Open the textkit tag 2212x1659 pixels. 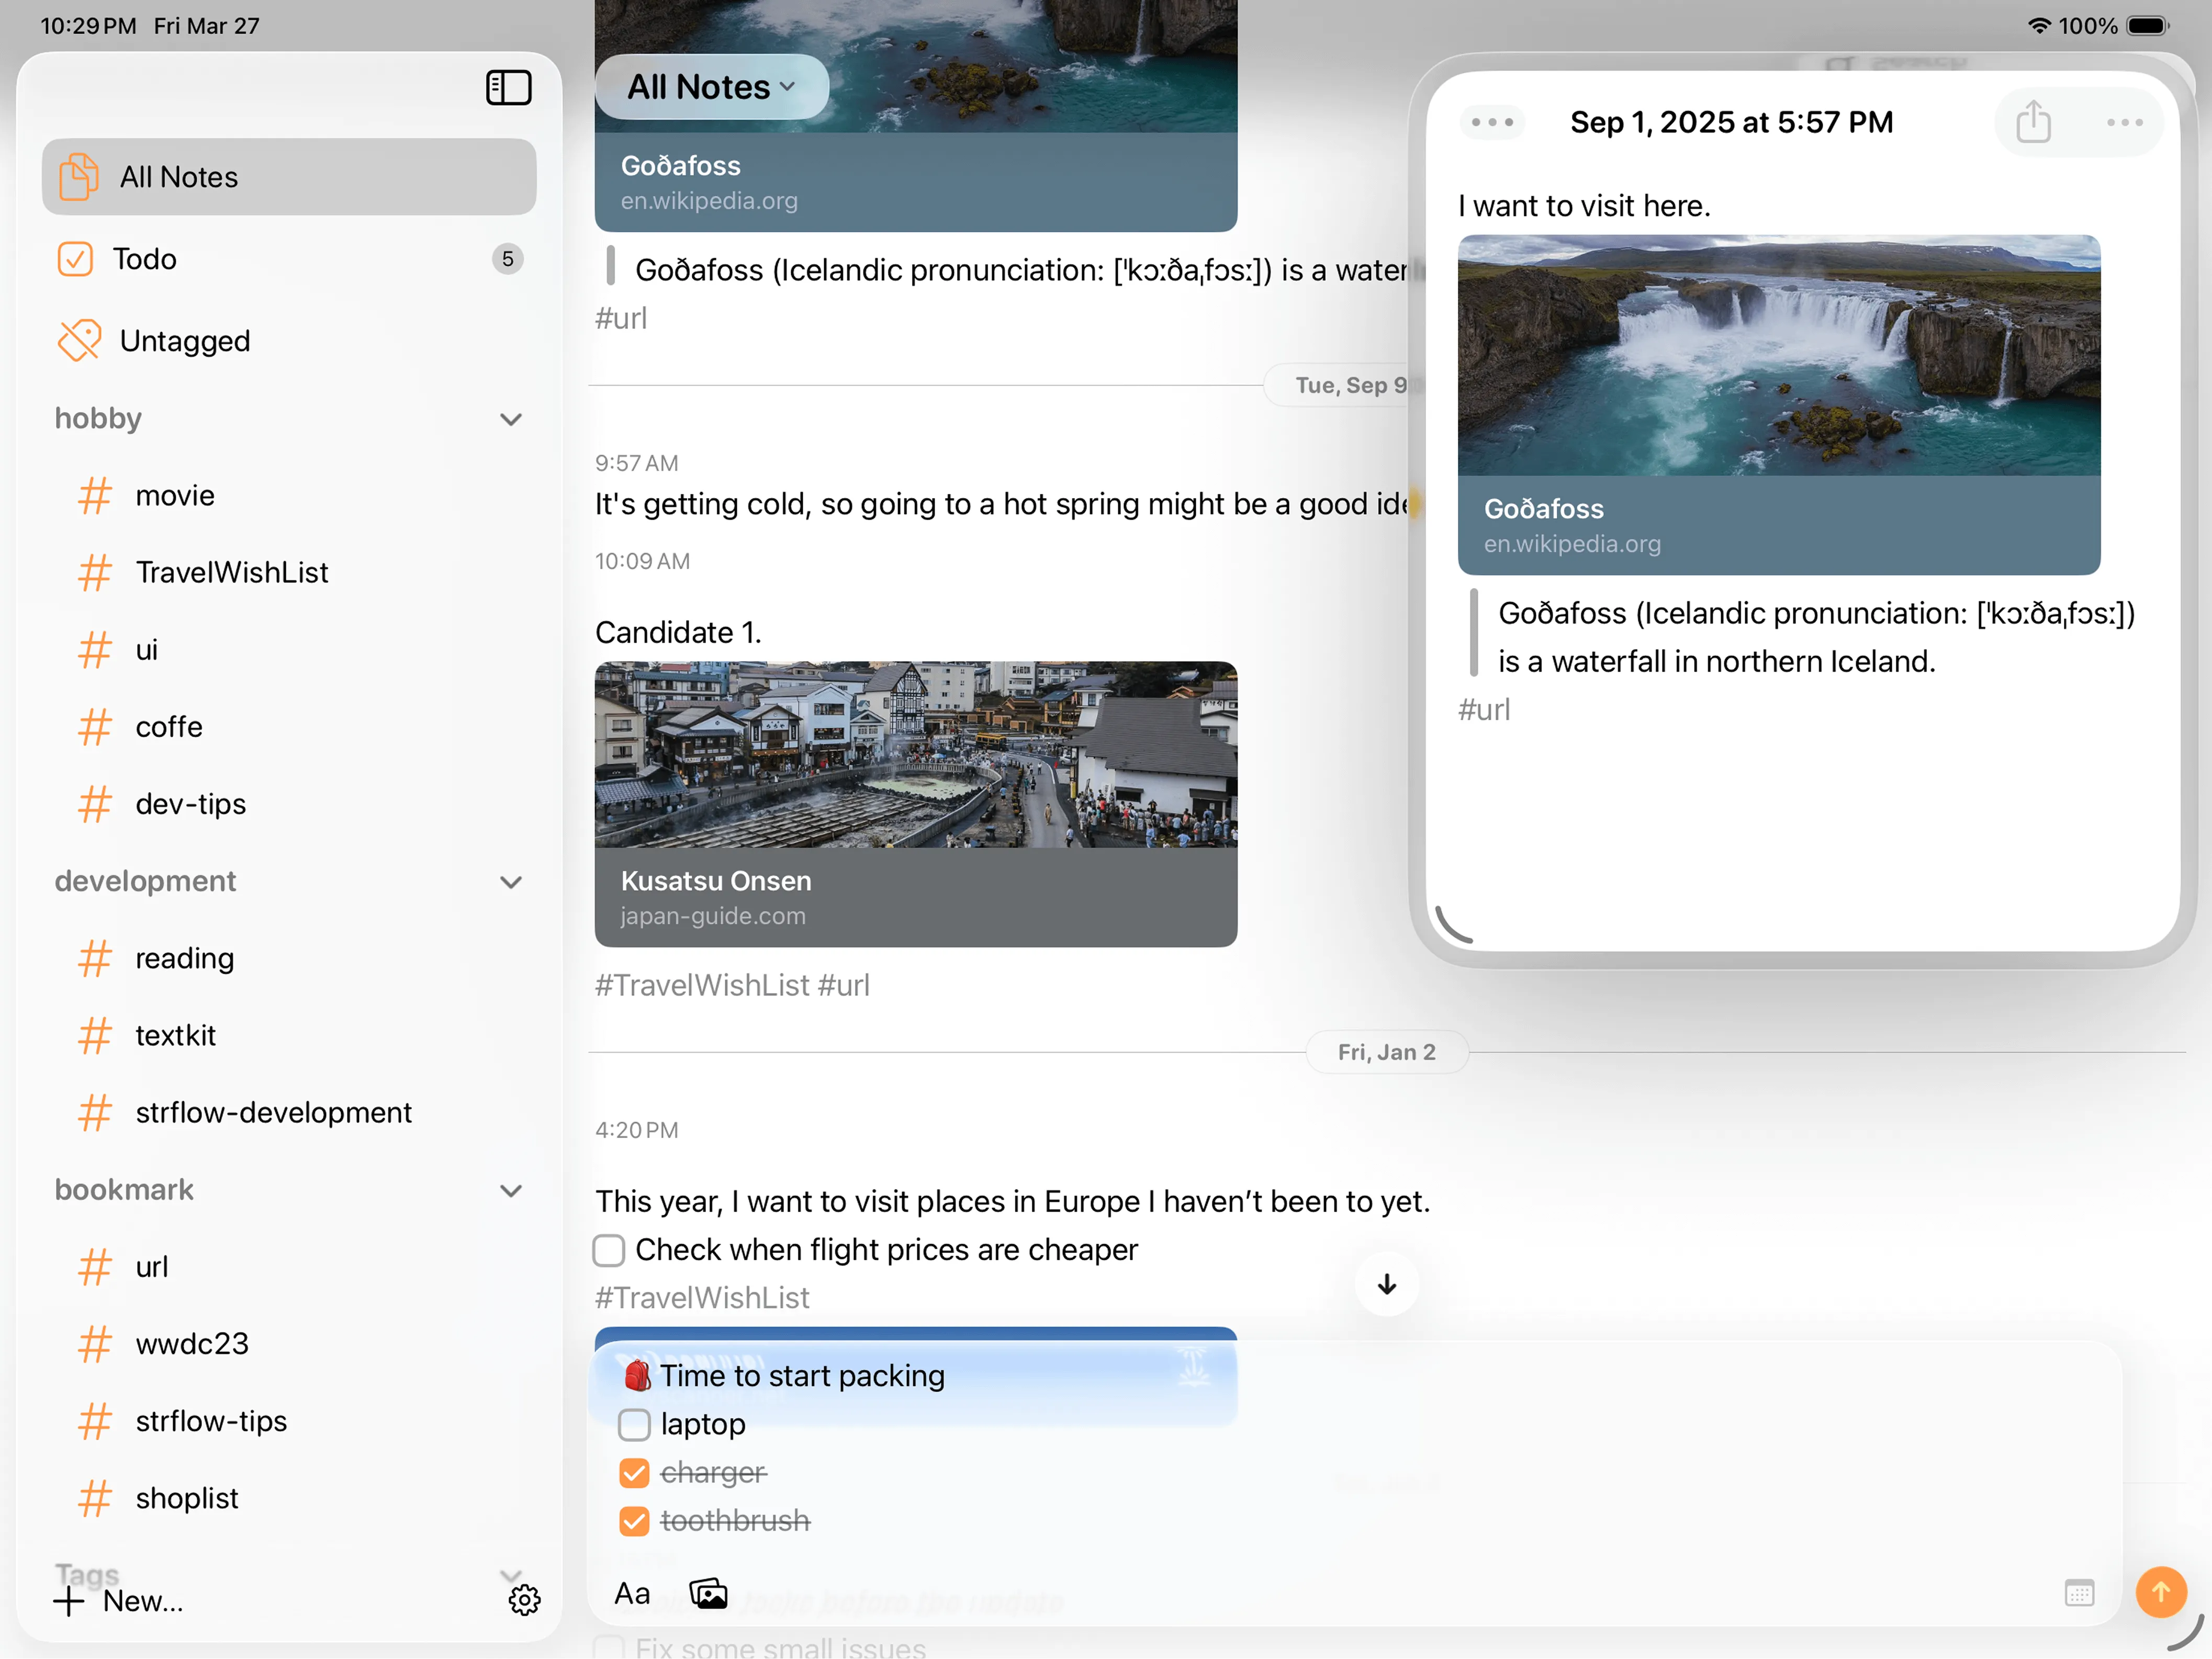[x=289, y=1035]
